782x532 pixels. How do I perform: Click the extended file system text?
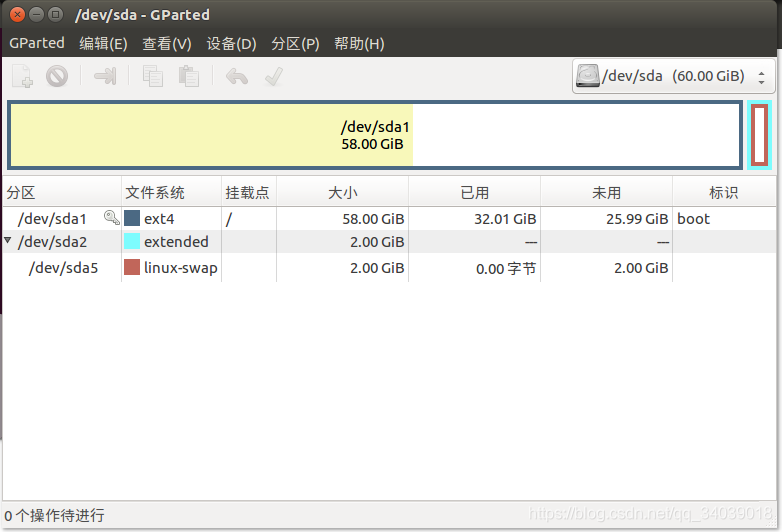pyautogui.click(x=176, y=242)
